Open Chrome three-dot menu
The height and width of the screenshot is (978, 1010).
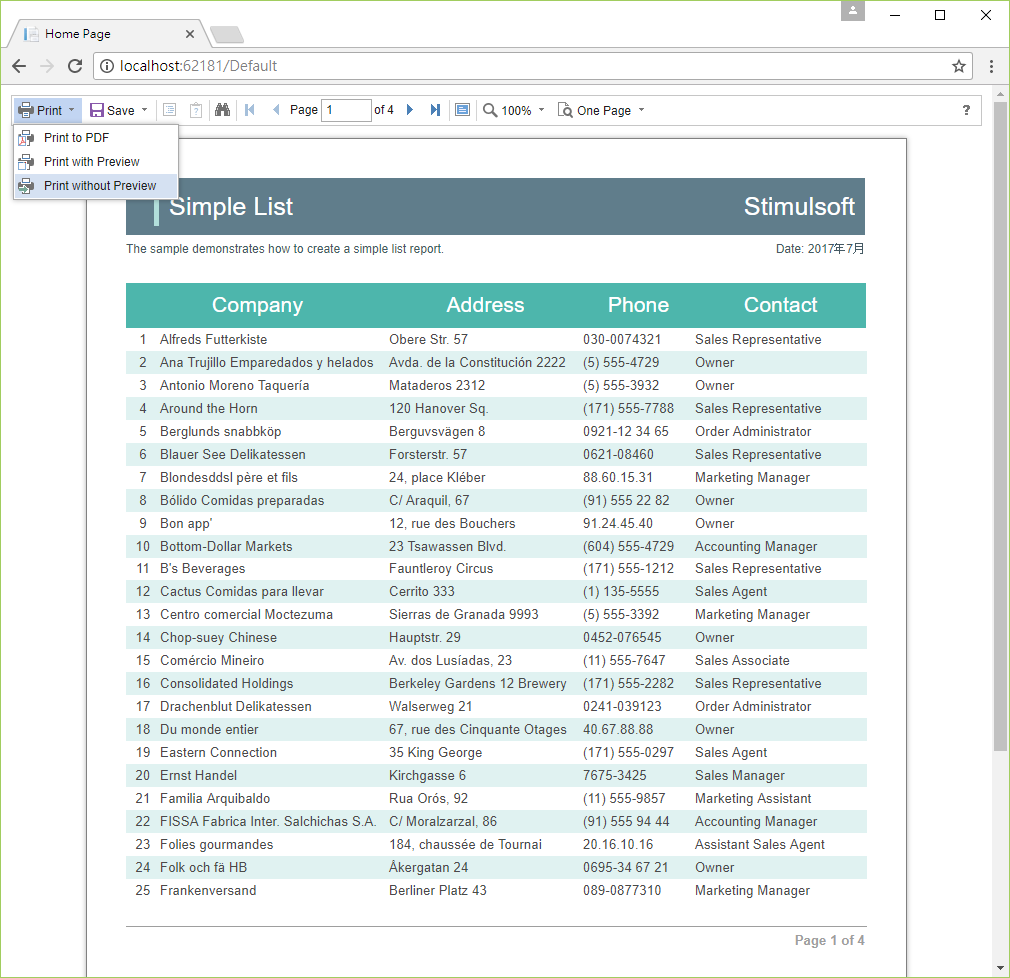(x=991, y=66)
